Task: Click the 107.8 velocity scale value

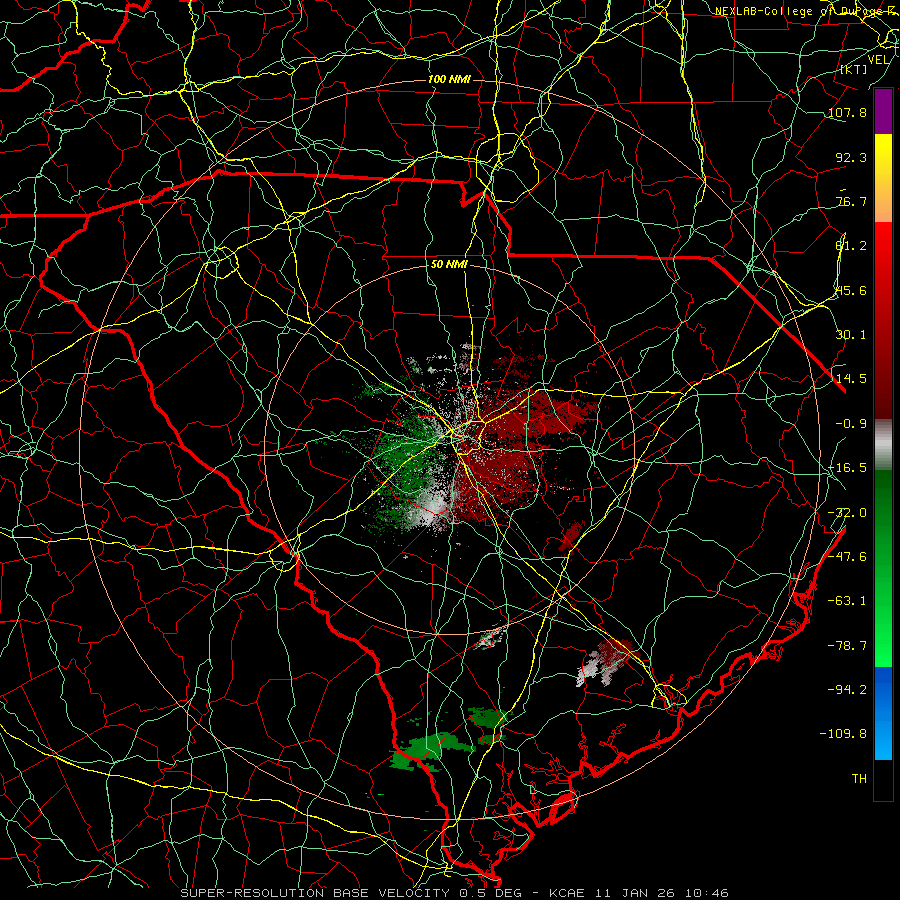Action: 847,112
